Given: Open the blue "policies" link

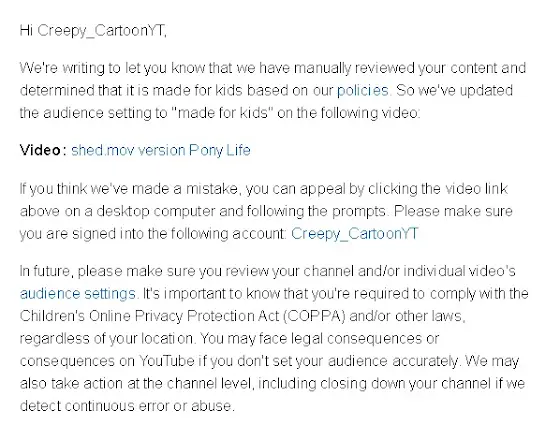Looking at the screenshot, I should 362,91.
